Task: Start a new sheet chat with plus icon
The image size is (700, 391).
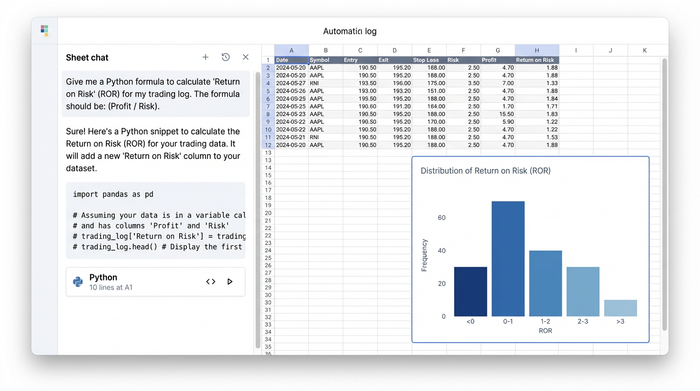Action: click(x=205, y=57)
